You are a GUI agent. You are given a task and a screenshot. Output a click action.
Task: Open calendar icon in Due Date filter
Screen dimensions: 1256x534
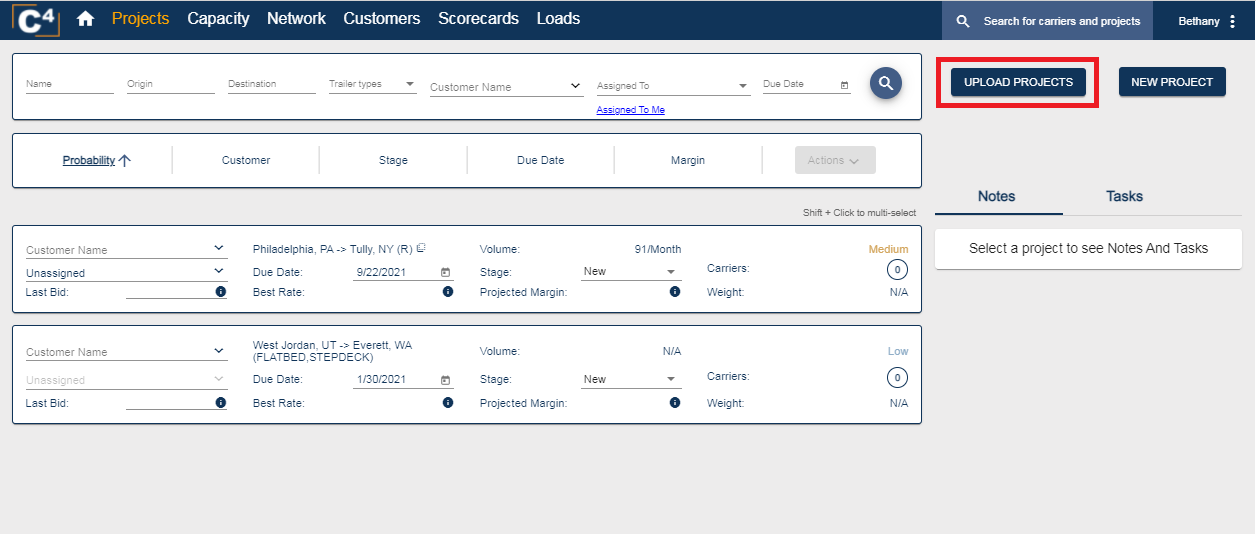(844, 85)
